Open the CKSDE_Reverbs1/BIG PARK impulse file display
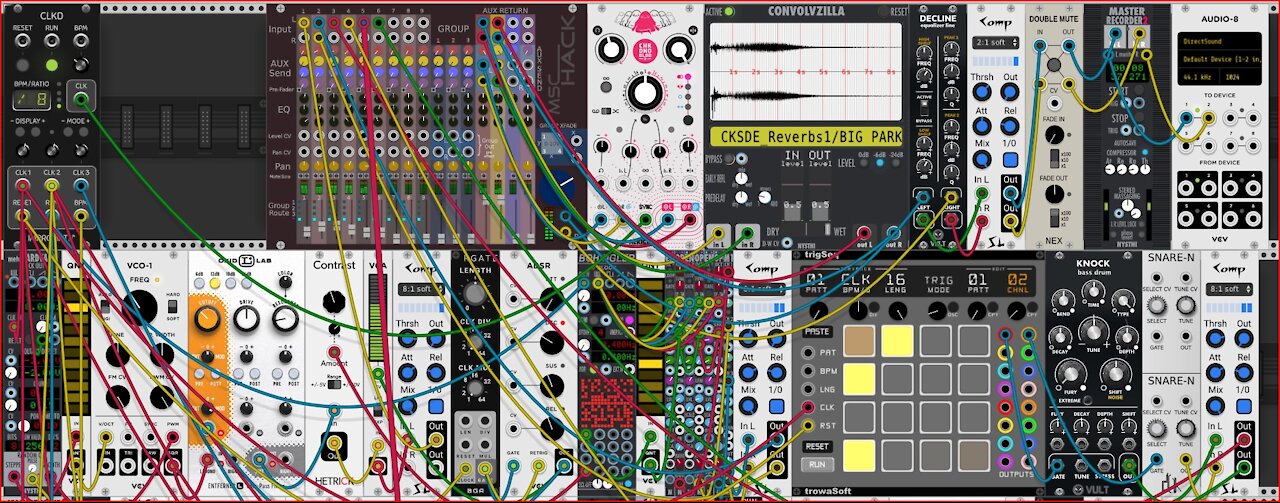This screenshot has width=1280, height=503. (806, 136)
